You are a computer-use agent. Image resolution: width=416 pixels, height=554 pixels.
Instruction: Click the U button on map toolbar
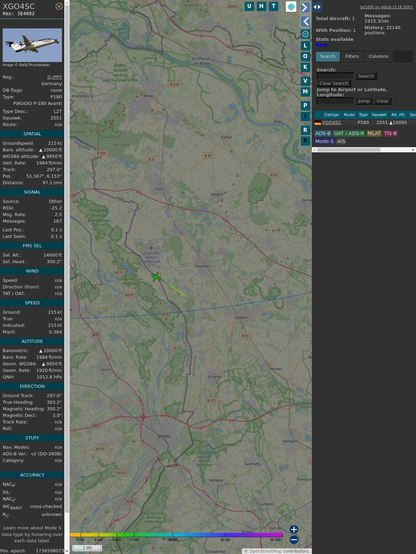(x=250, y=6)
